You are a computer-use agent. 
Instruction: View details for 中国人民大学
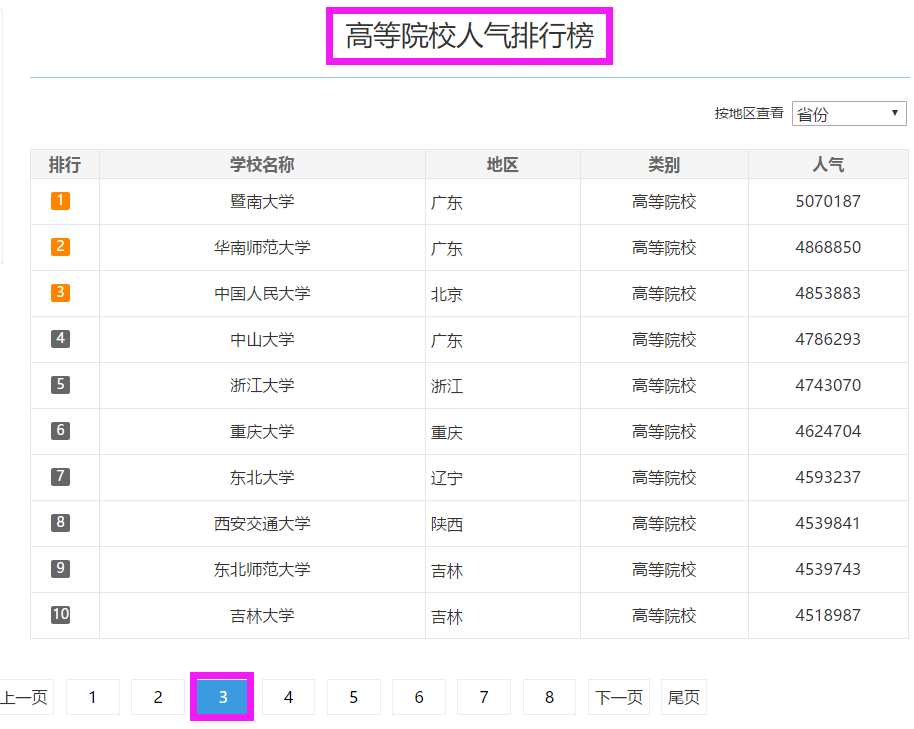point(262,293)
